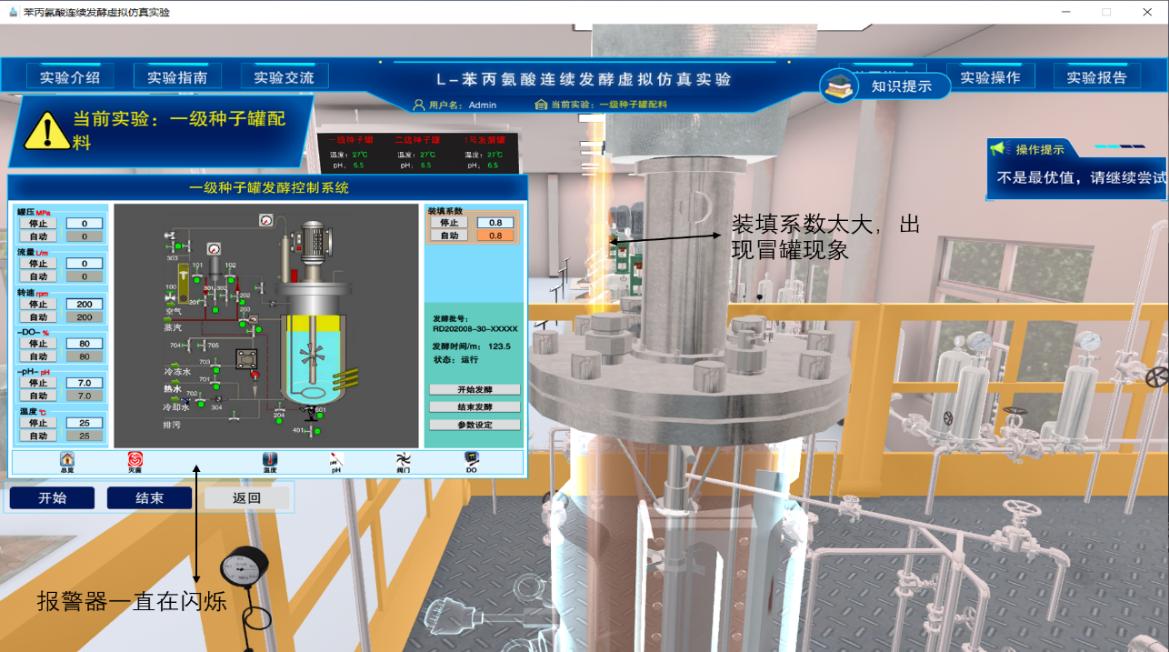Click the 参数设定 button
This screenshot has height=652, width=1169.
point(474,425)
